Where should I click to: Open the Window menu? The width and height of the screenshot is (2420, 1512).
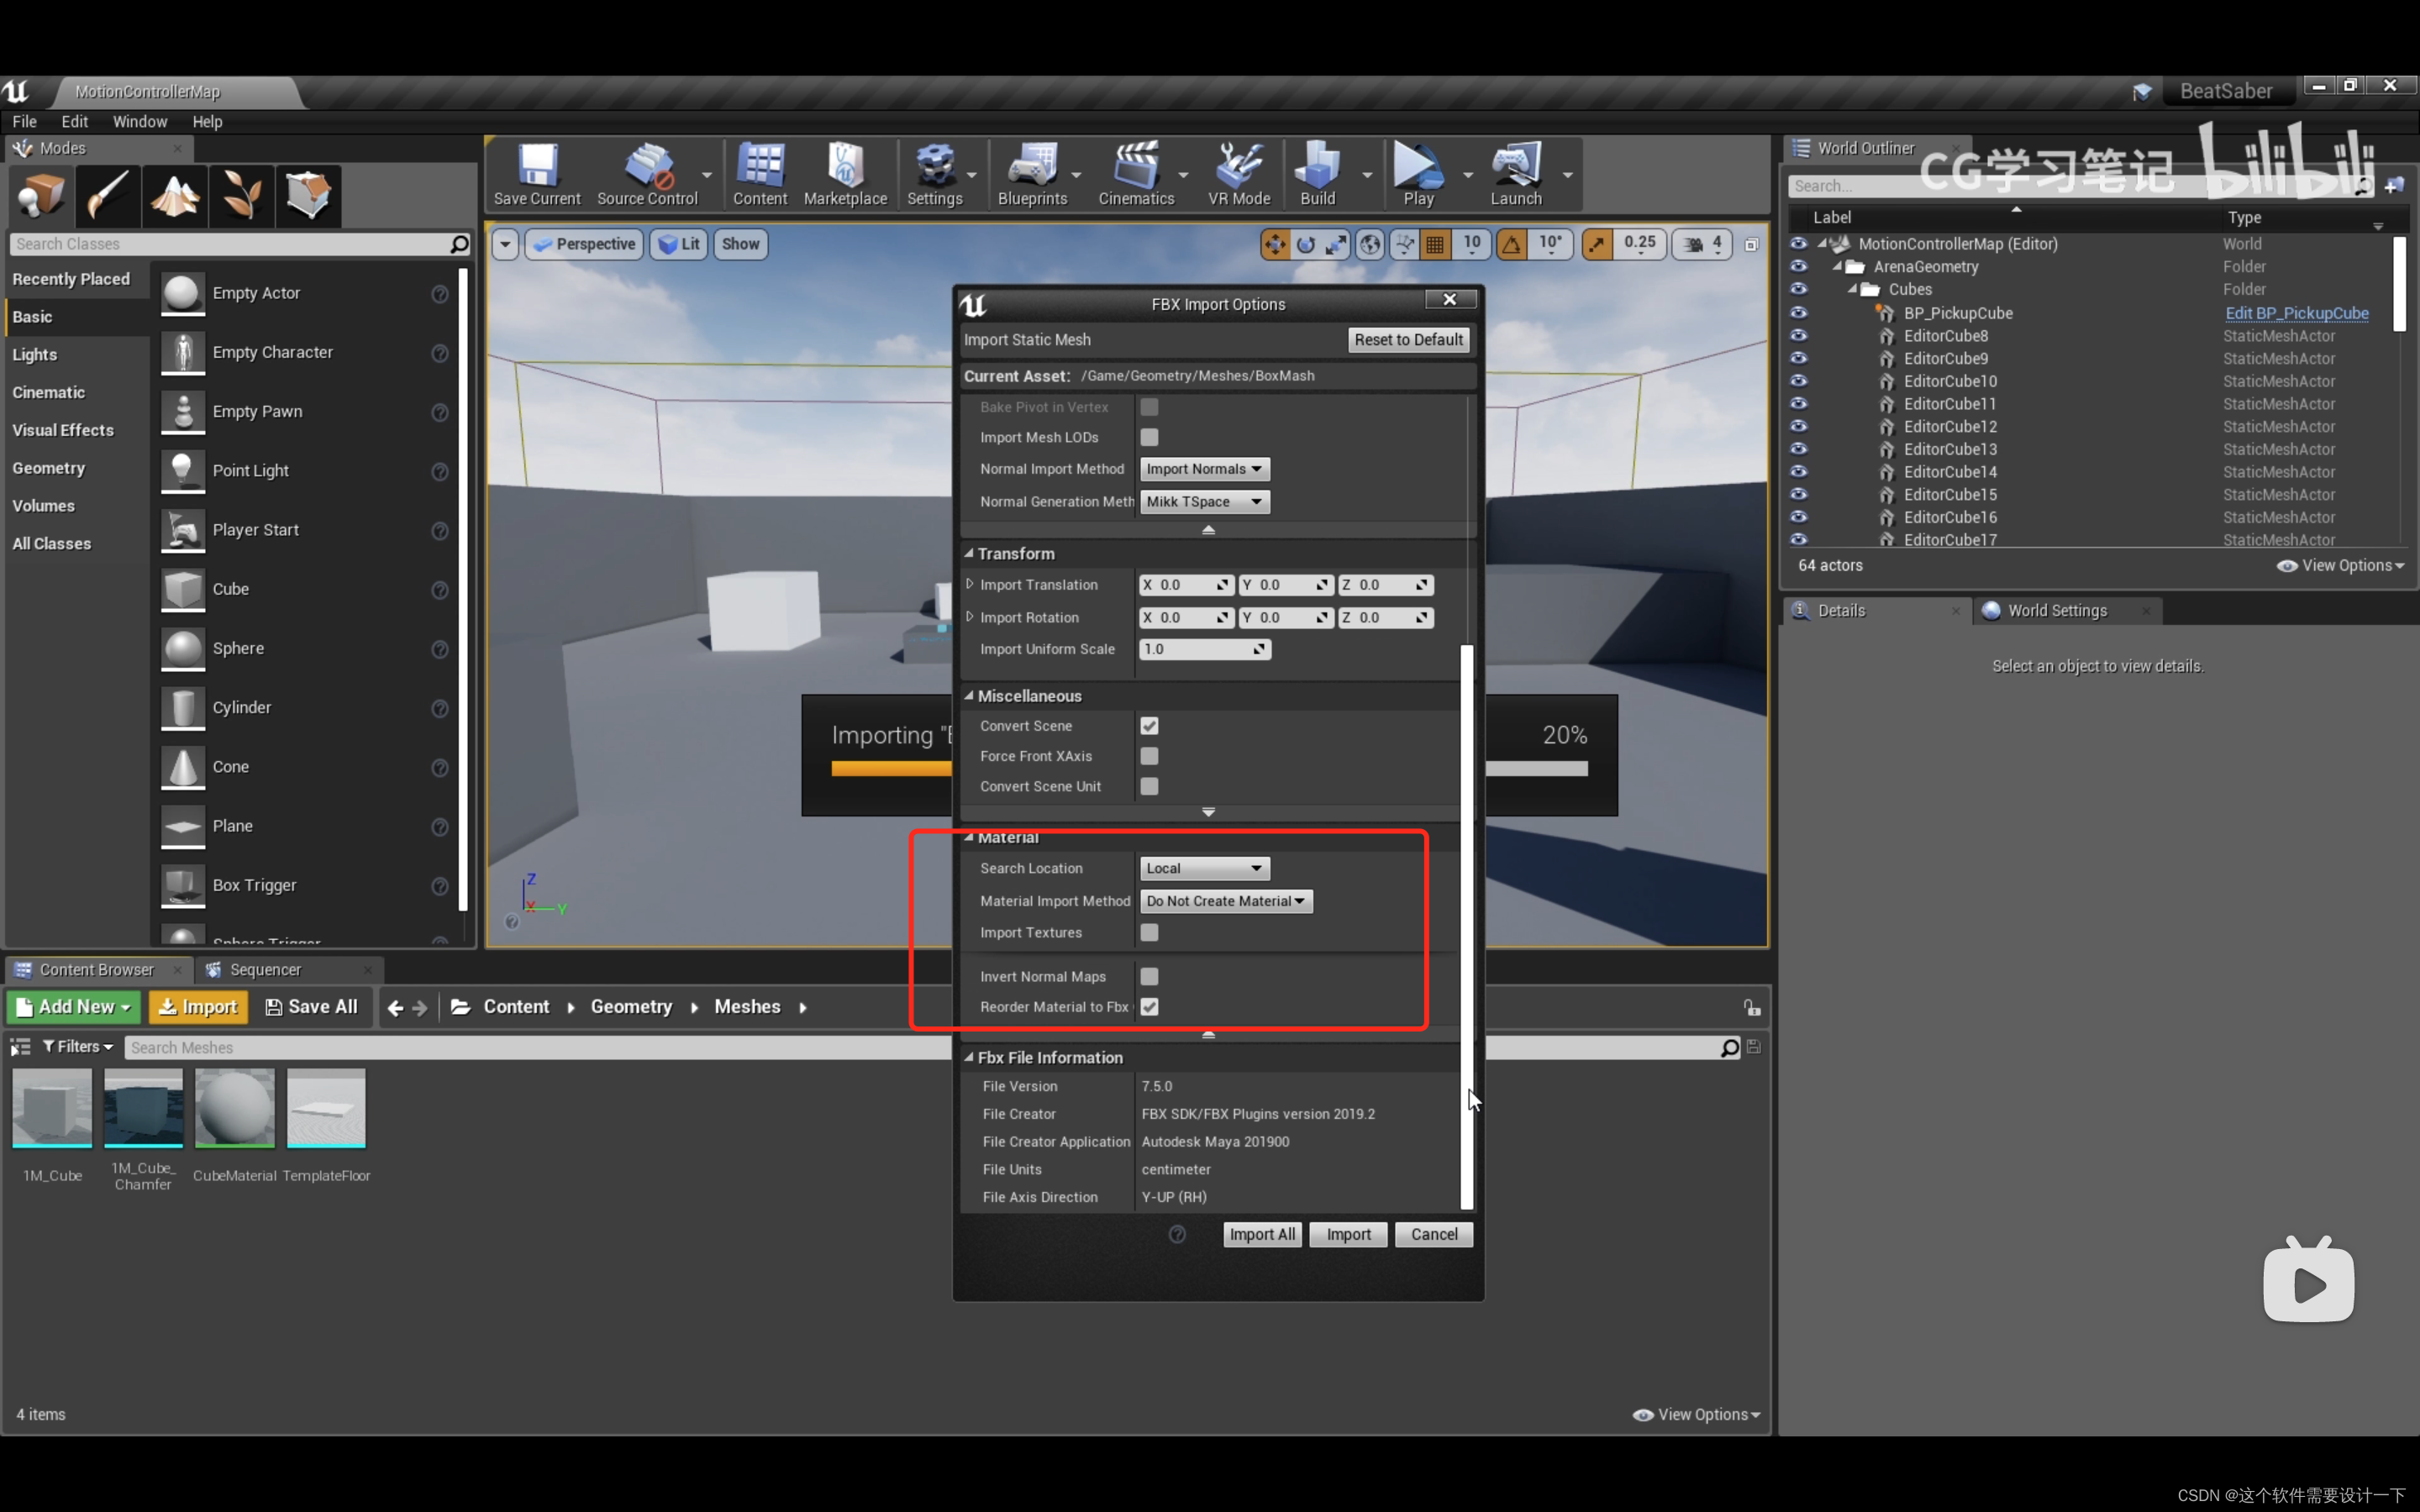[139, 121]
